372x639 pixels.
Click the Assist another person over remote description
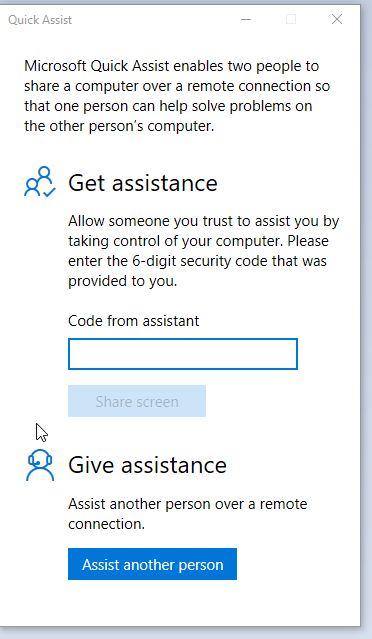pos(187,513)
